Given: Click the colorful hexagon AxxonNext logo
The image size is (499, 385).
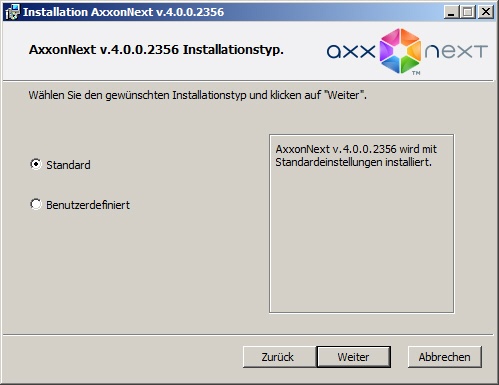Looking at the screenshot, I should click(400, 51).
